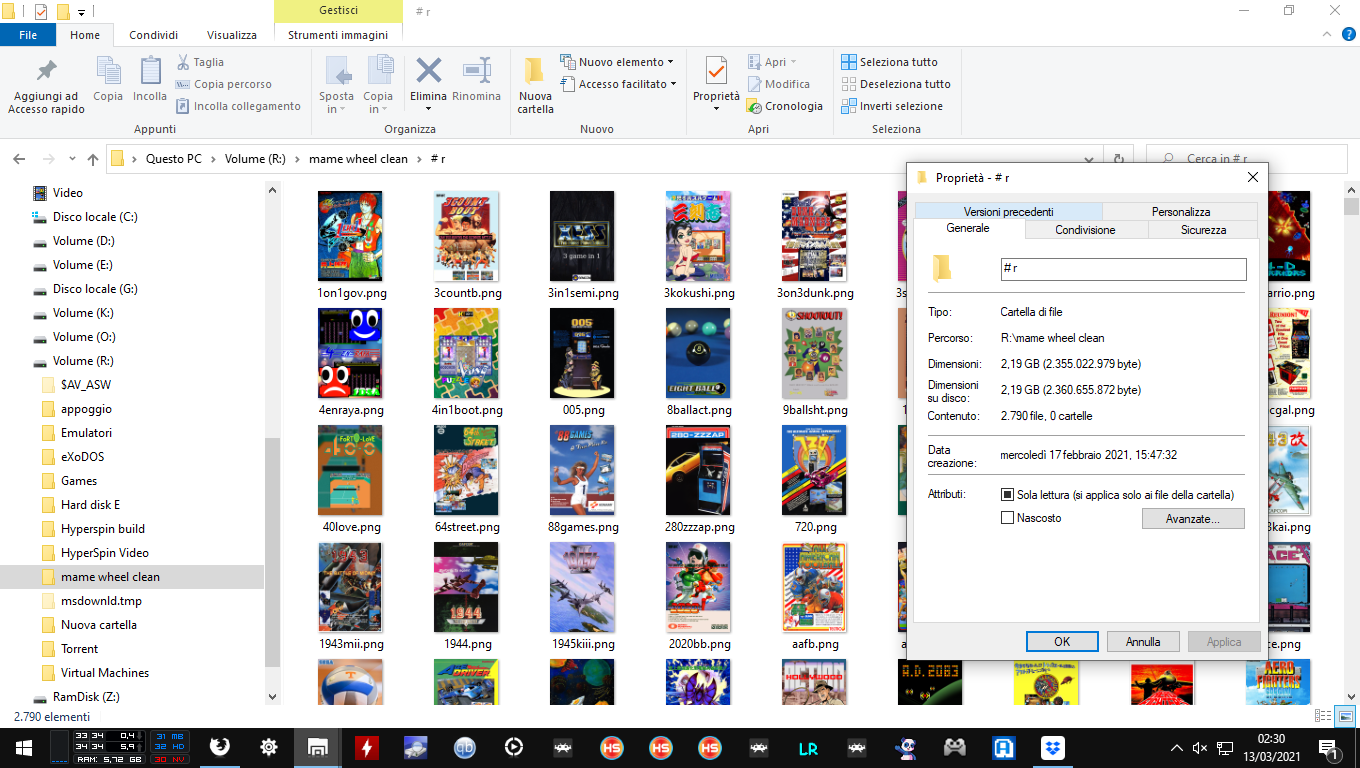The height and width of the screenshot is (768, 1360).
Task: Click the Avanzate button
Action: (x=1193, y=519)
